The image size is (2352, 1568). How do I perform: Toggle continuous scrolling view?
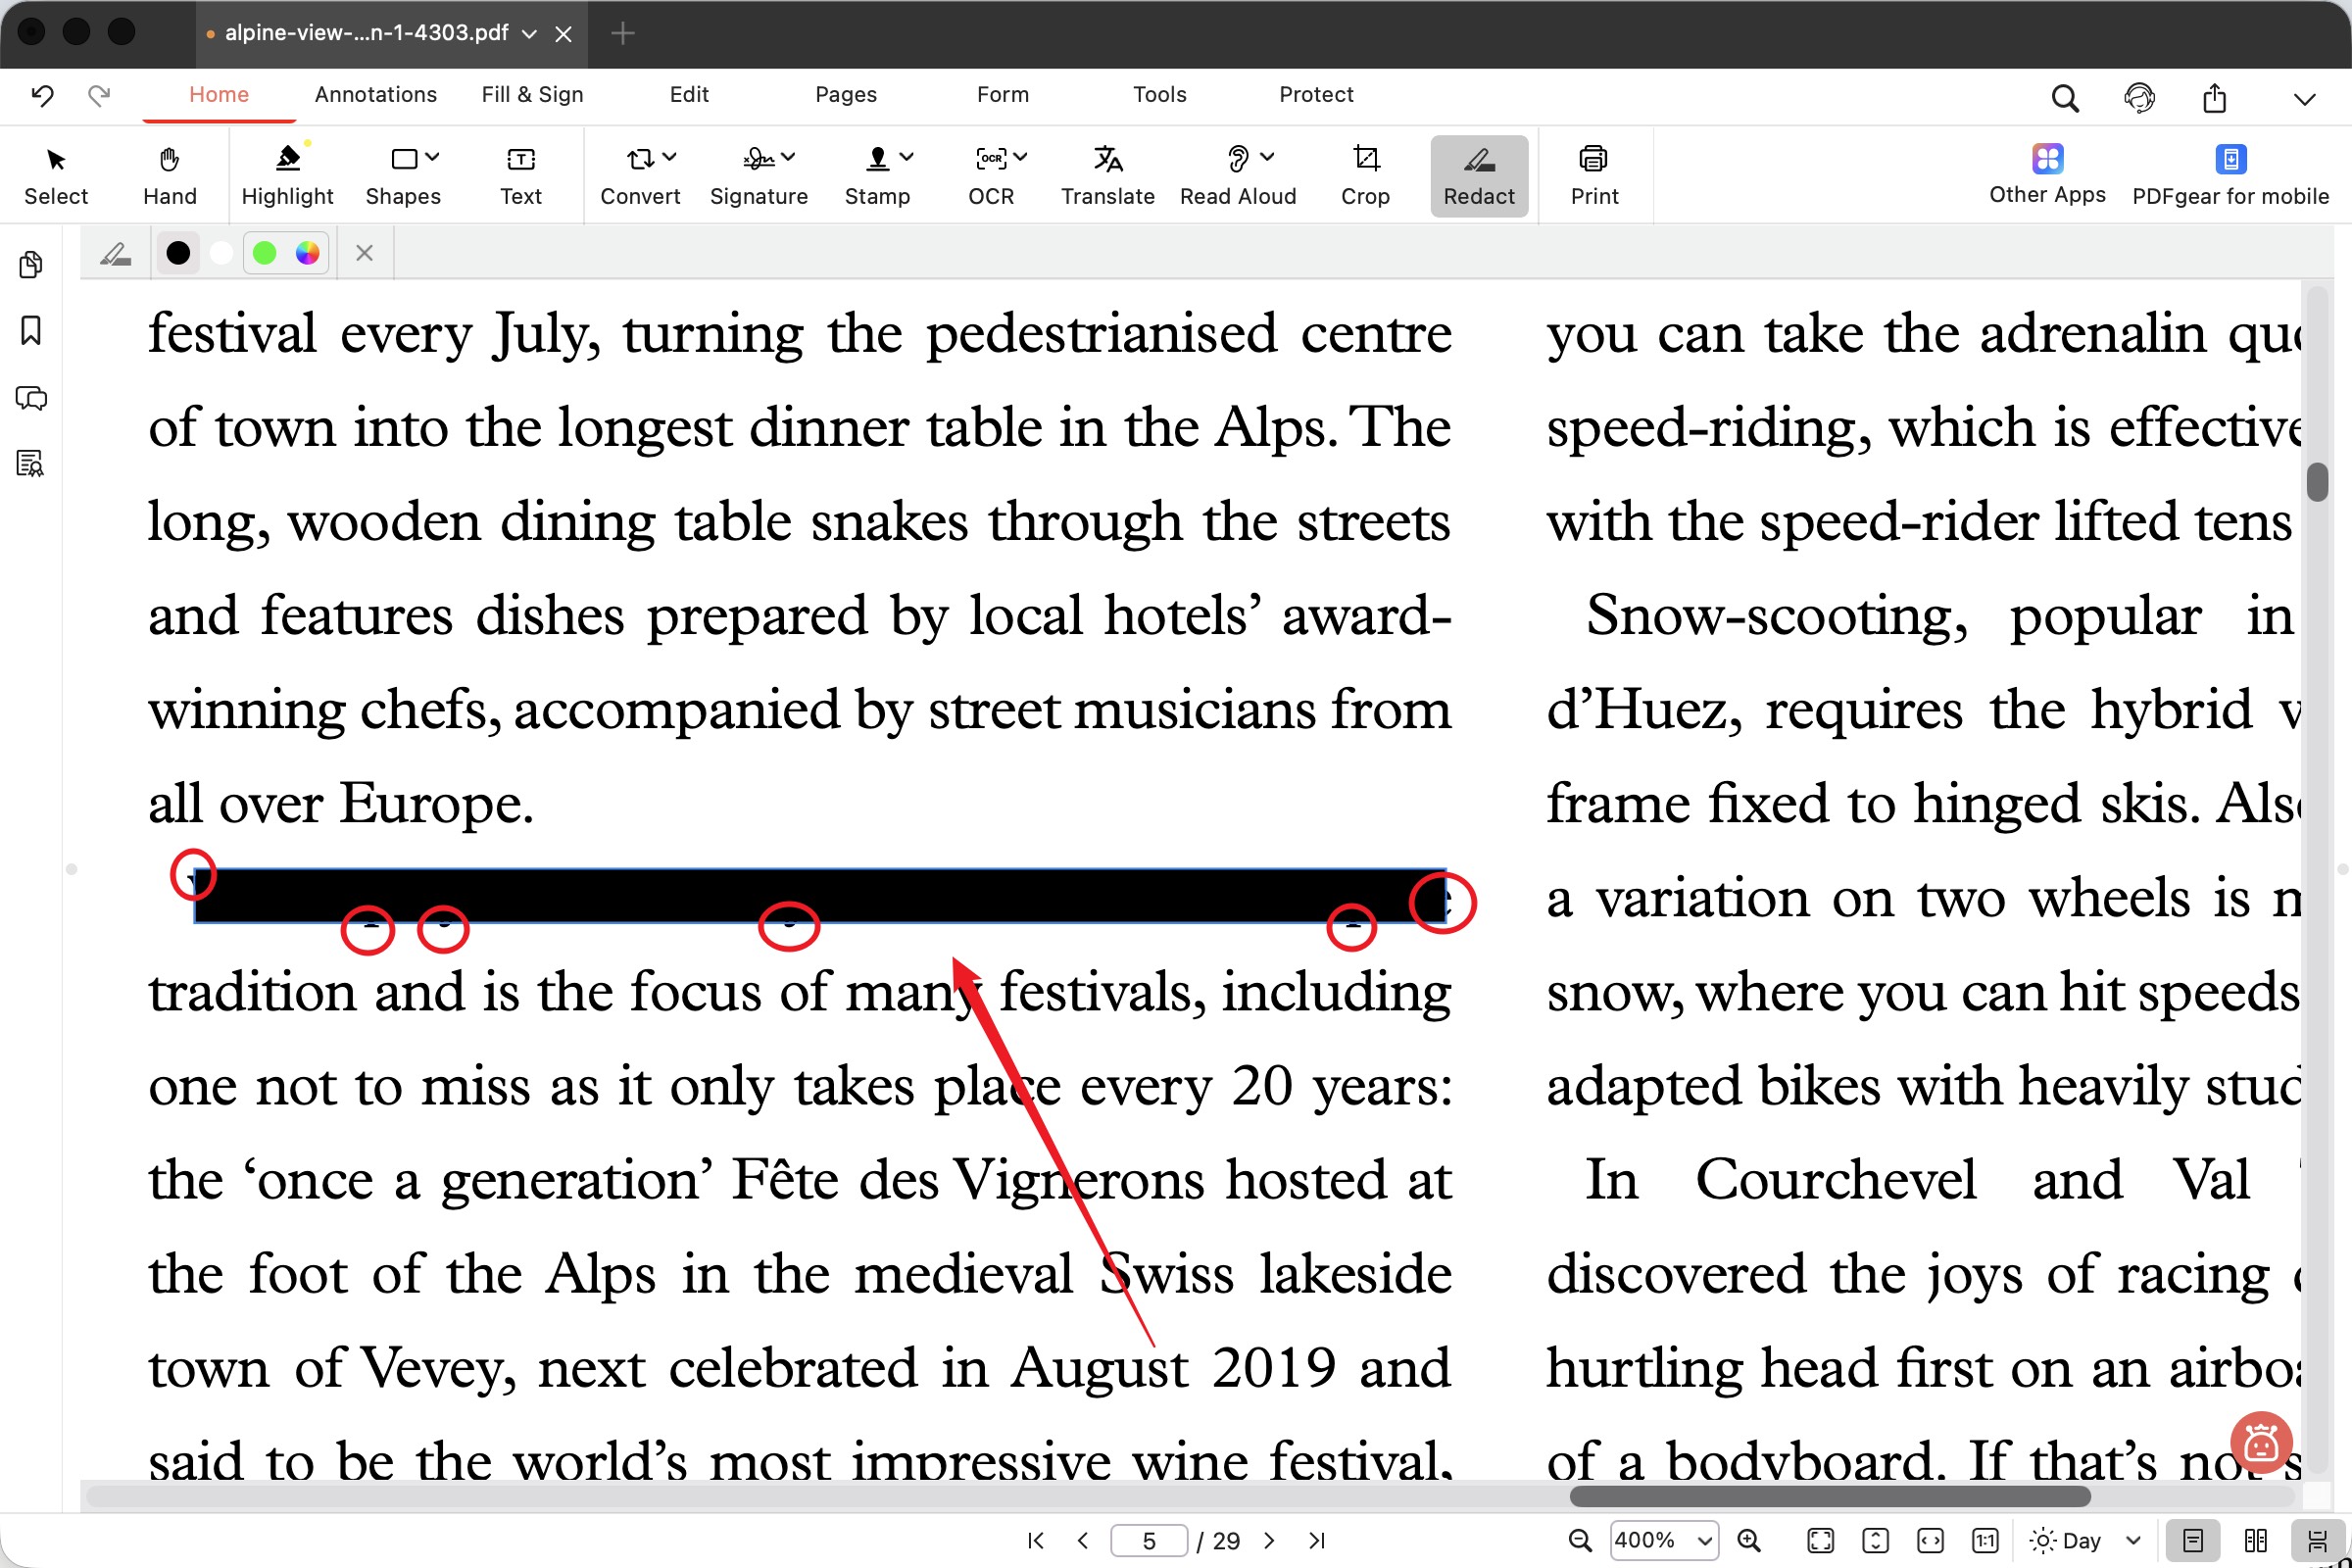pyautogui.click(x=2316, y=1540)
